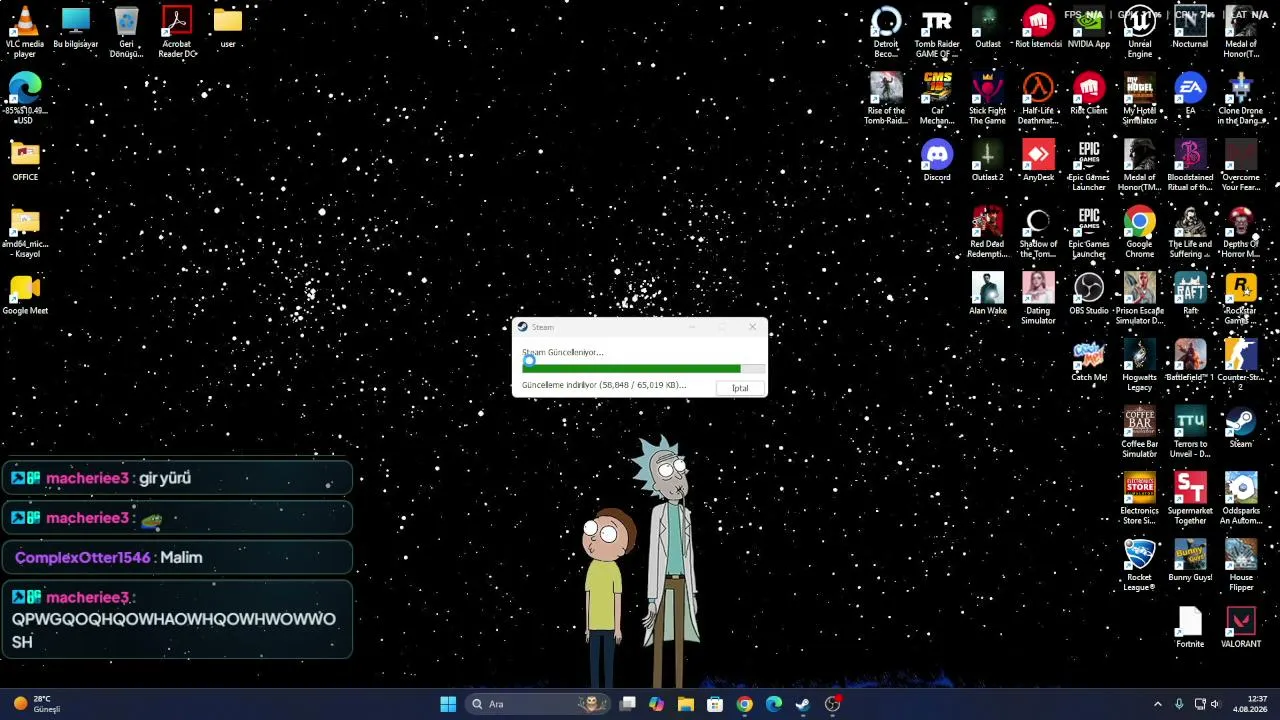Launch Acrobat Reader DC from the desktop
This screenshot has width=1280, height=720.
point(177,32)
